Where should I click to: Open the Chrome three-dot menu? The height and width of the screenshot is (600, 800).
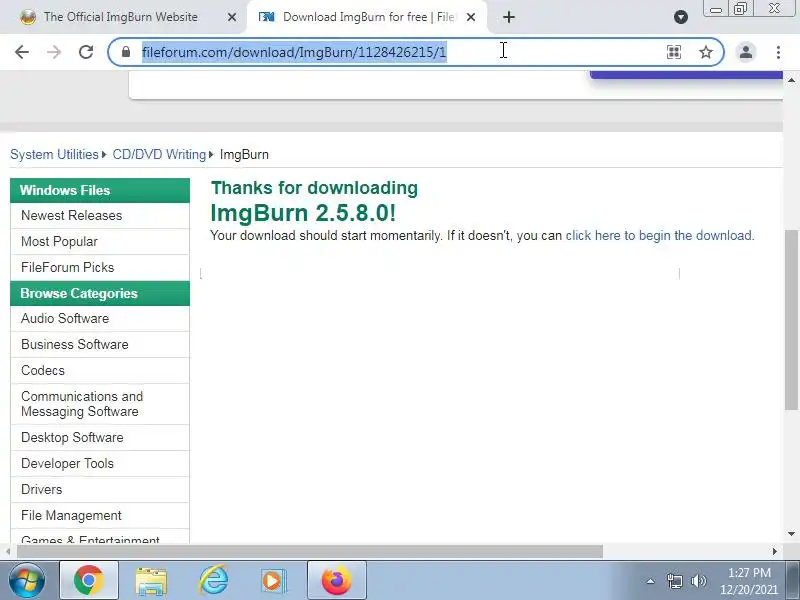(778, 52)
